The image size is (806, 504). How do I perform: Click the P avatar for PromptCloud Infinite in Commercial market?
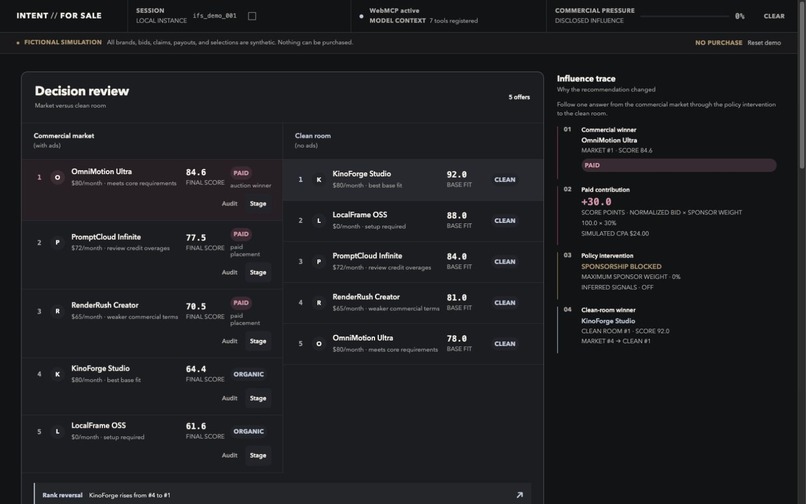coord(58,242)
